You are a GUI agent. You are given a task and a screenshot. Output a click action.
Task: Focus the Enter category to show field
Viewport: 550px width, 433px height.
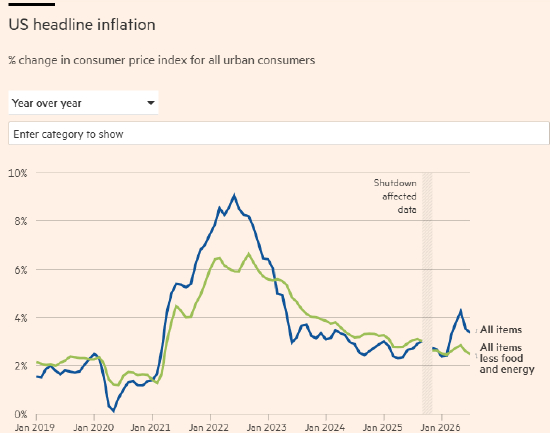(279, 133)
